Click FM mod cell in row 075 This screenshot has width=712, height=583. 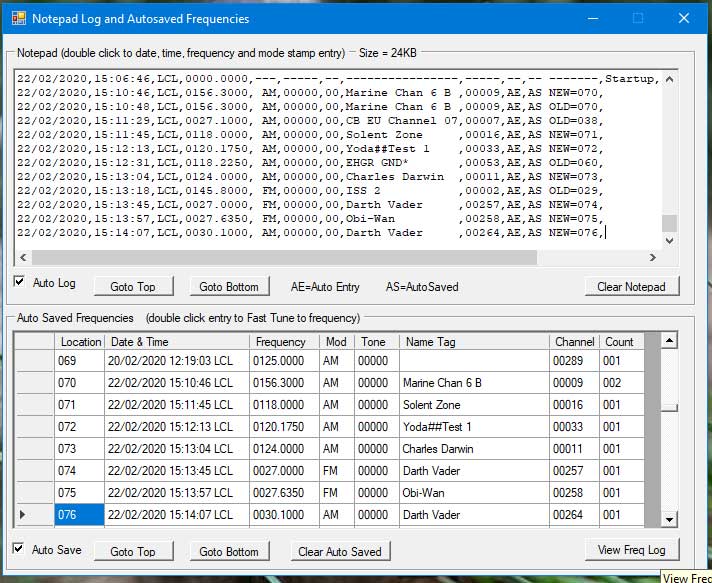[x=336, y=493]
